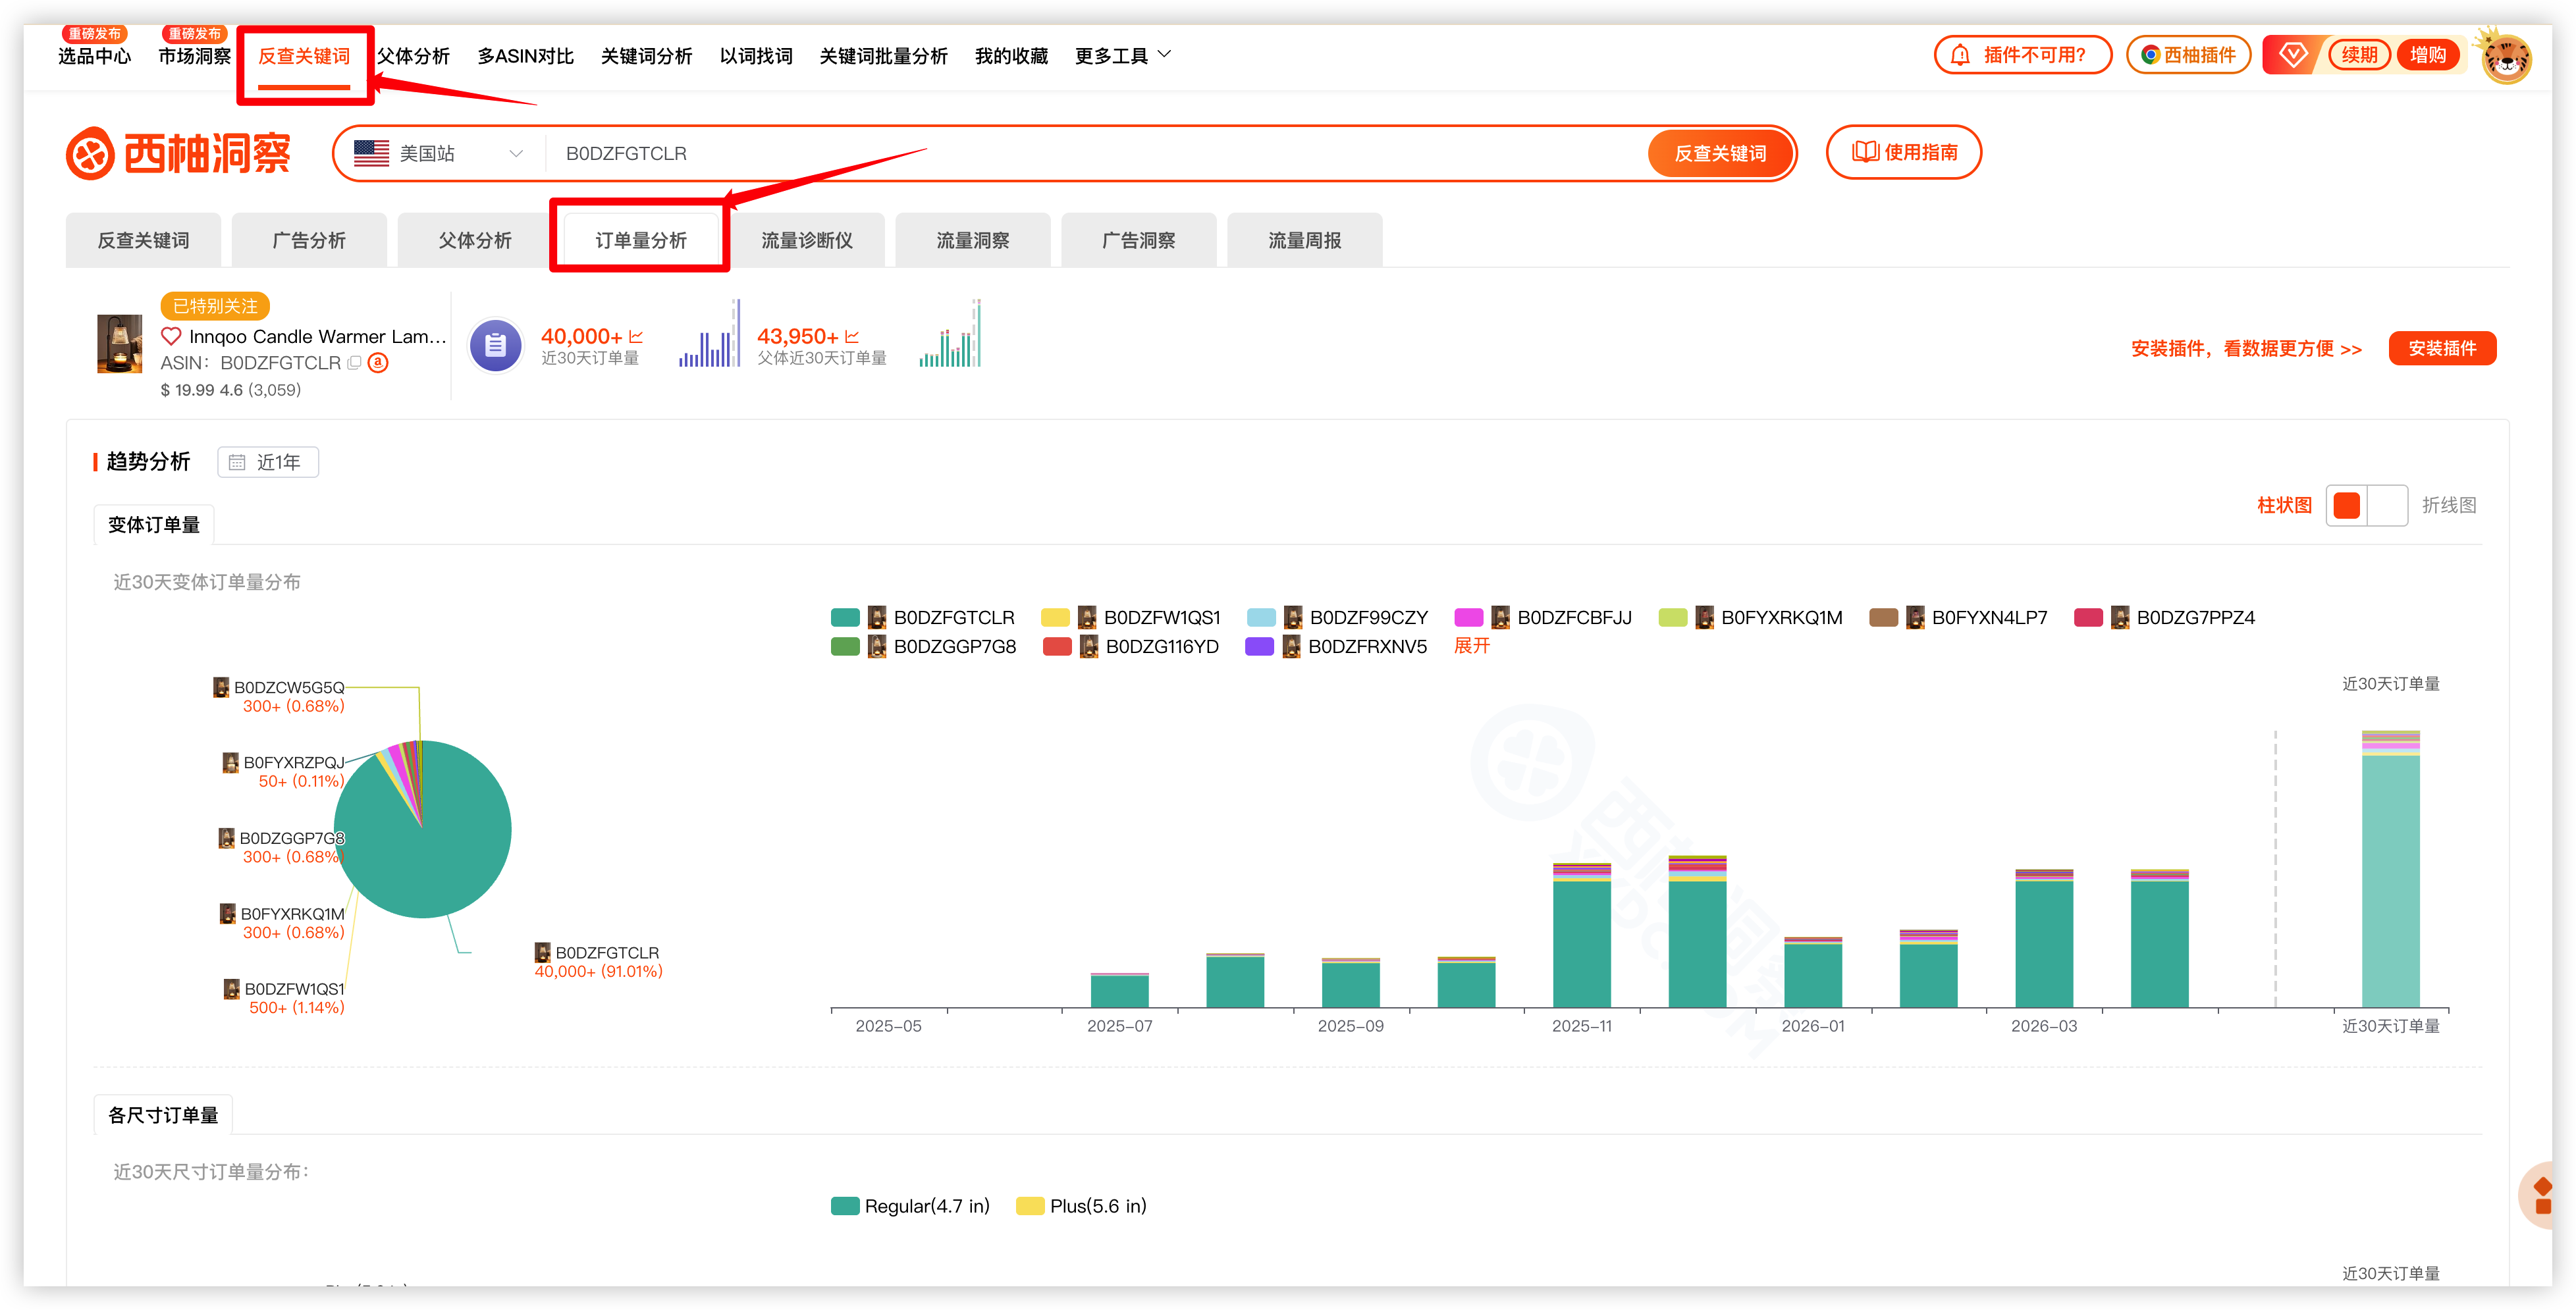The height and width of the screenshot is (1310, 2576).
Task: Click the orange 反查关键词 search button
Action: tap(1720, 154)
